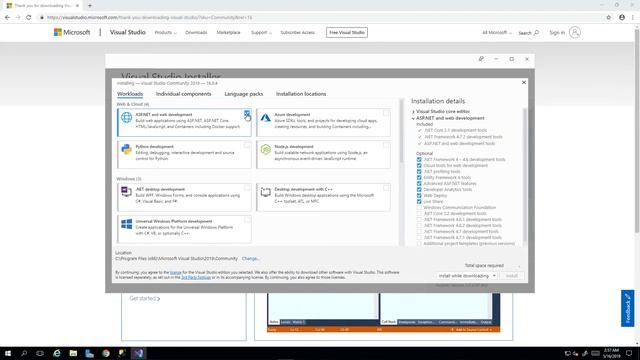The height and width of the screenshot is (360, 640).
Task: Check the Universal Windows Platform development checkbox
Action: point(247,220)
